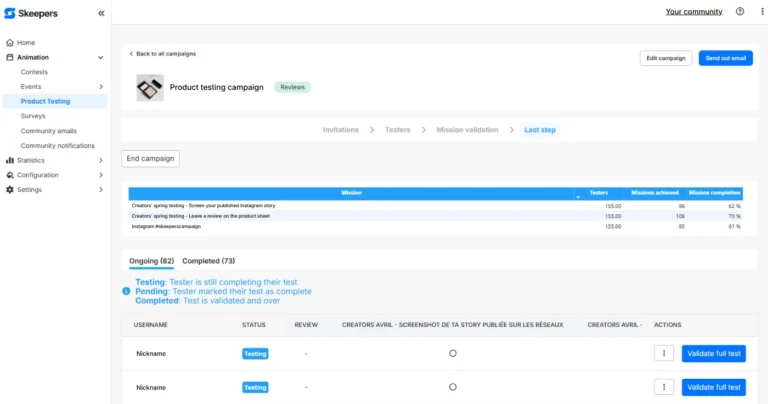Click the second row Testing status badge
The width and height of the screenshot is (768, 404).
coord(255,387)
